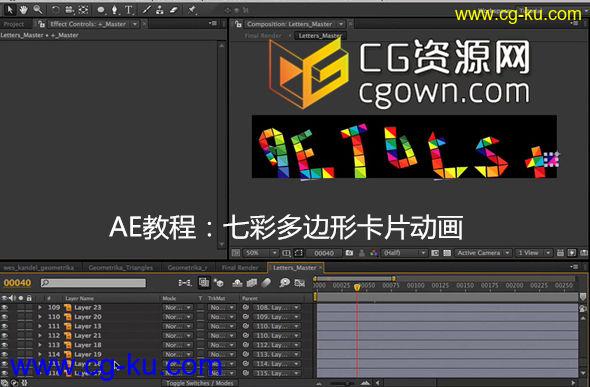
Task: Expand Layer 20 properties triangle
Action: pyautogui.click(x=40, y=317)
